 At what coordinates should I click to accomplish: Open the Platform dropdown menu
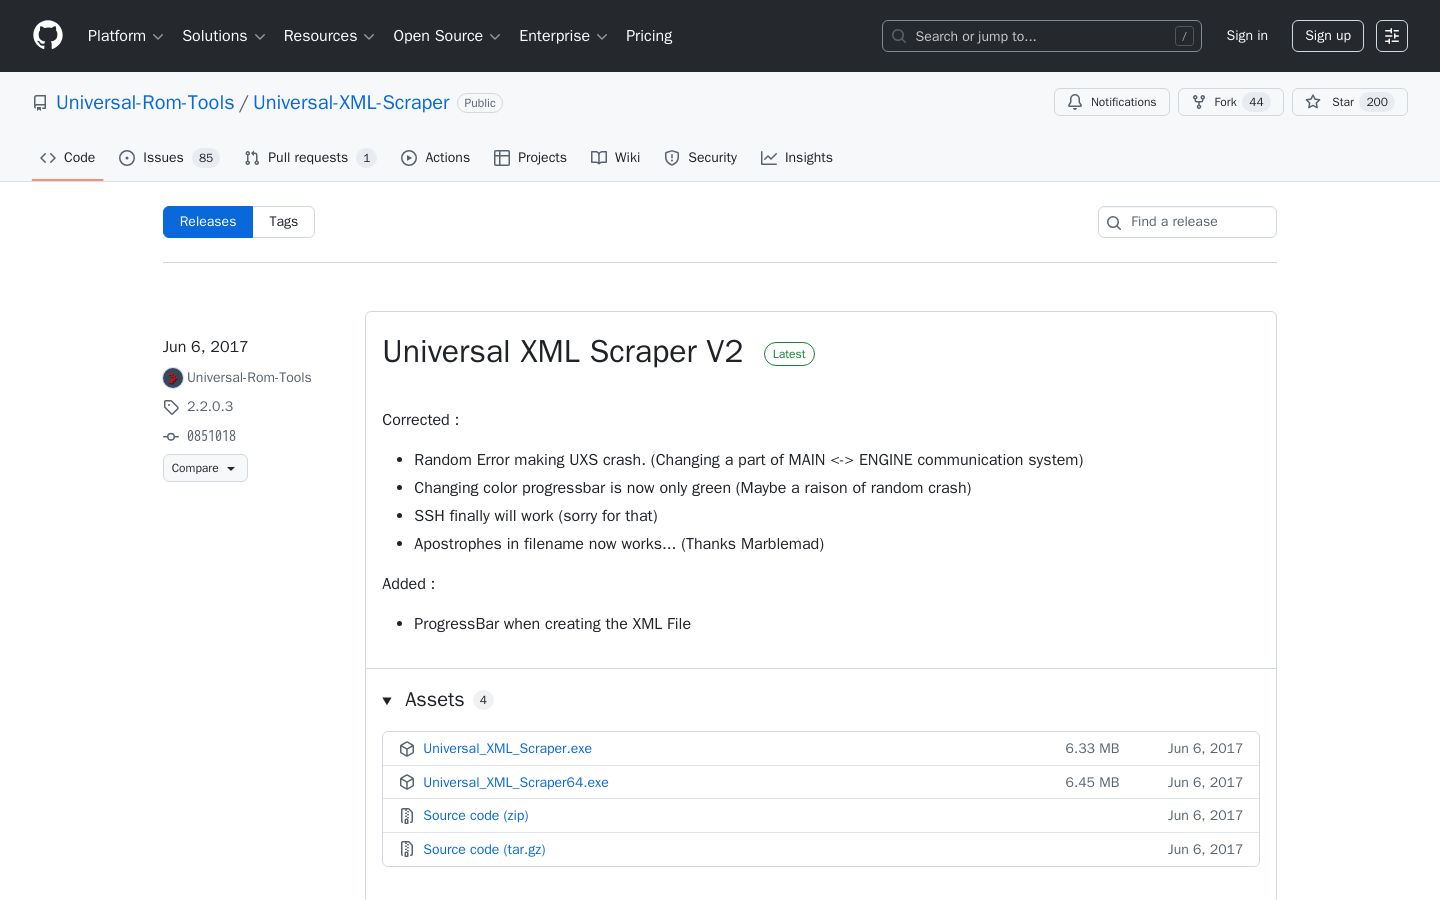pyautogui.click(x=125, y=36)
